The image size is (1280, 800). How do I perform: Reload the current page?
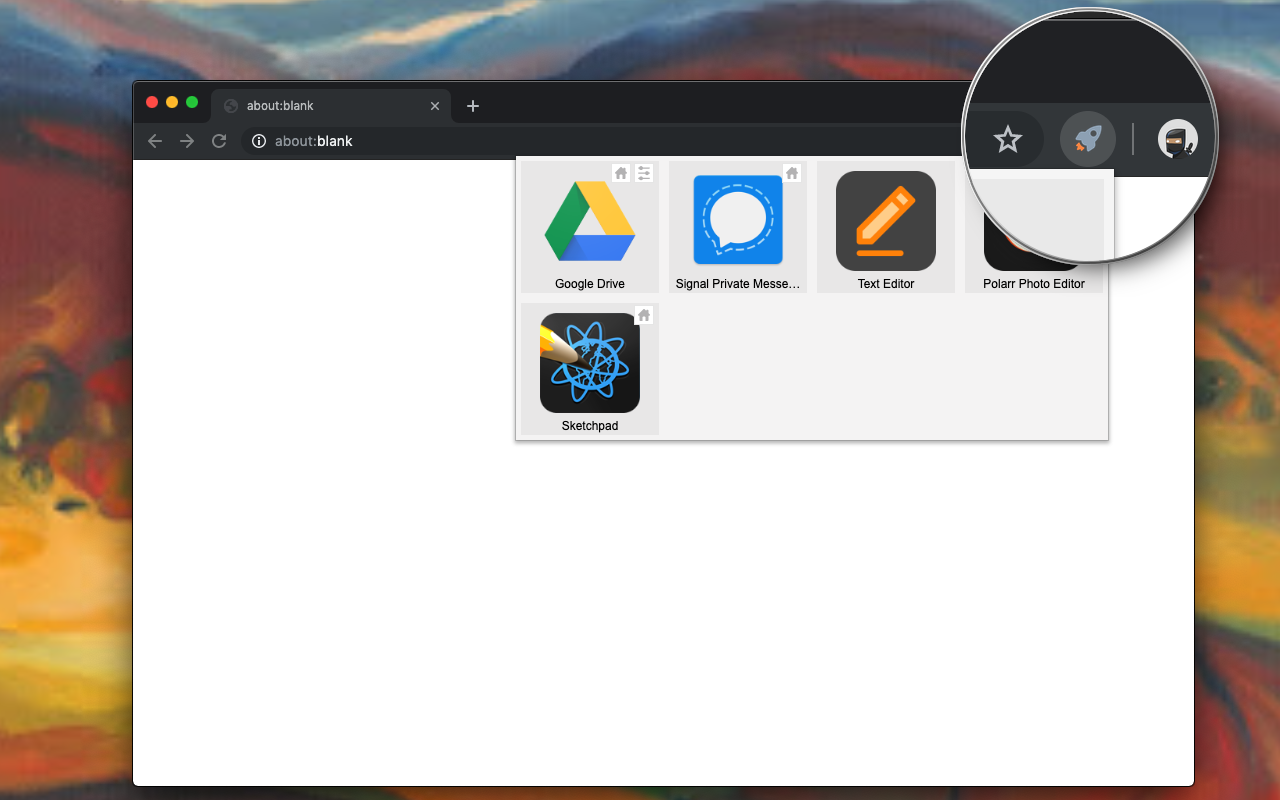point(219,141)
